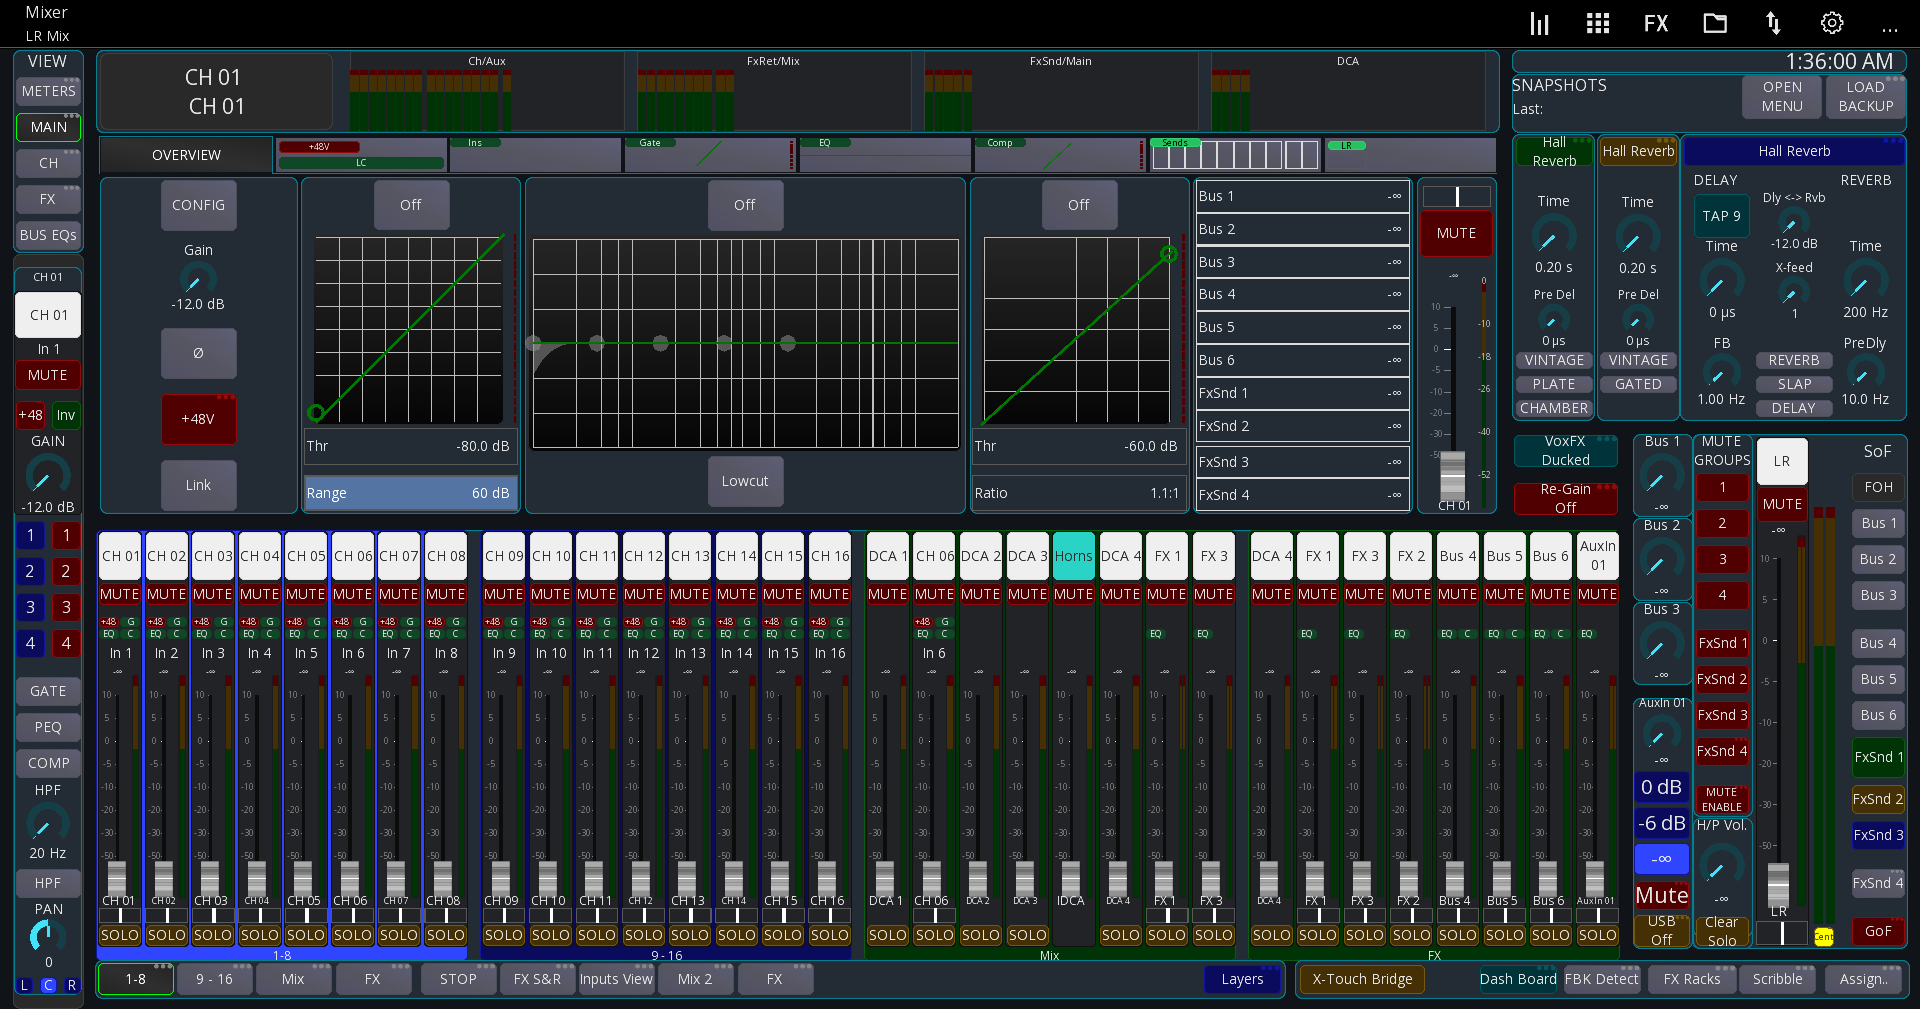Open the meters view icon in top bar
The image size is (1920, 1009).
coord(1540,23)
